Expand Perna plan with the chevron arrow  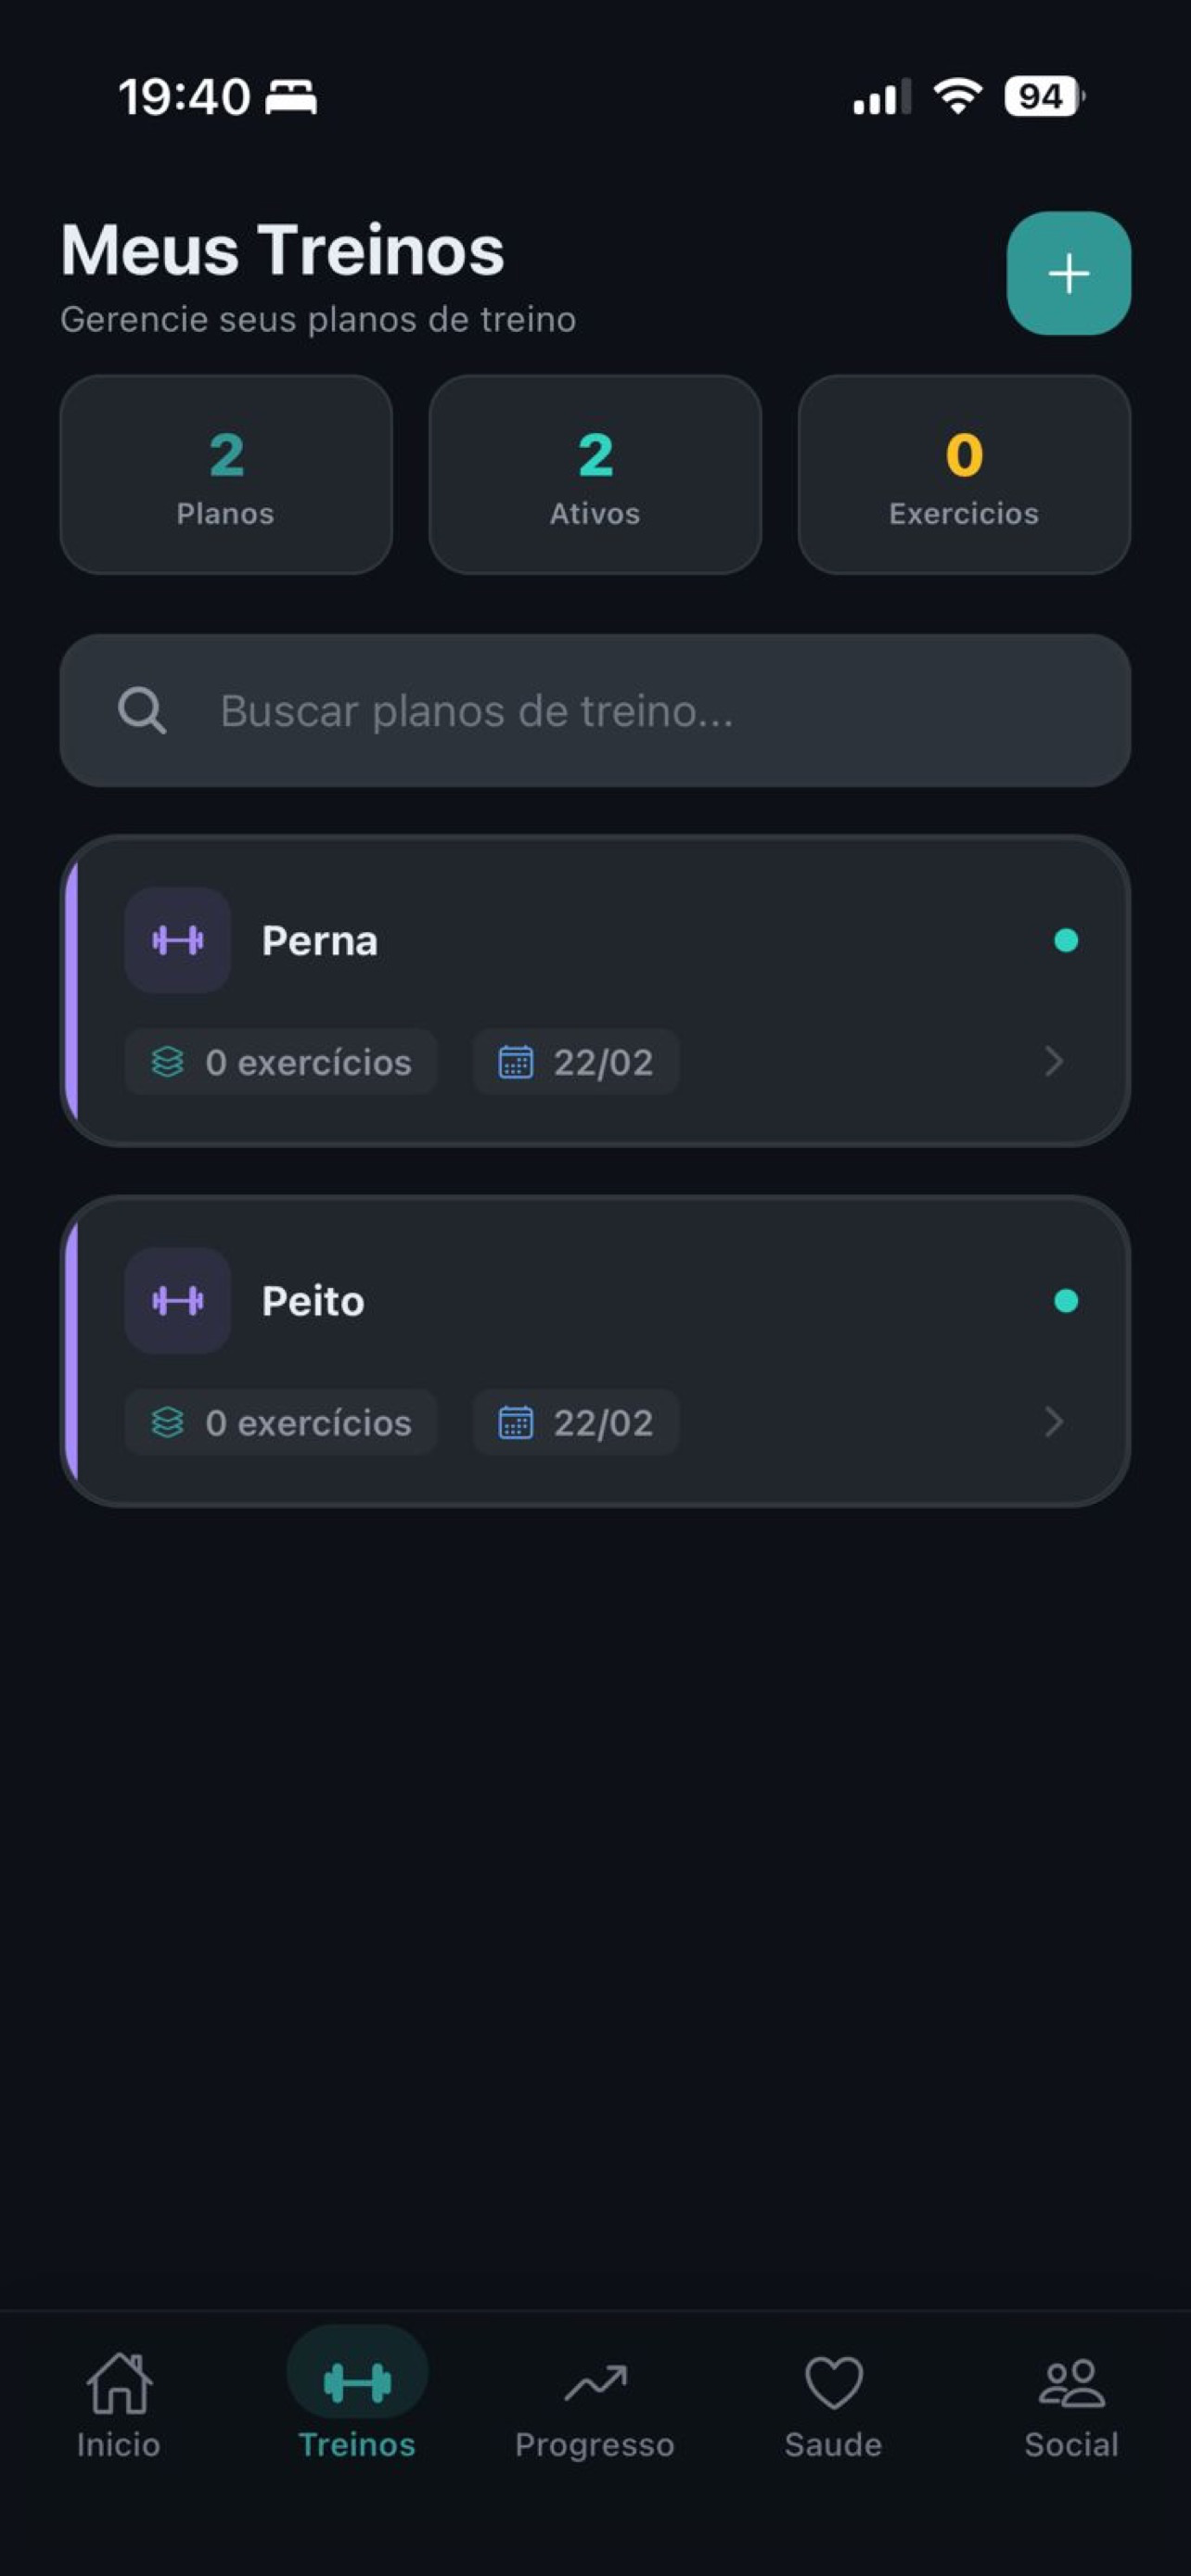[1053, 1061]
